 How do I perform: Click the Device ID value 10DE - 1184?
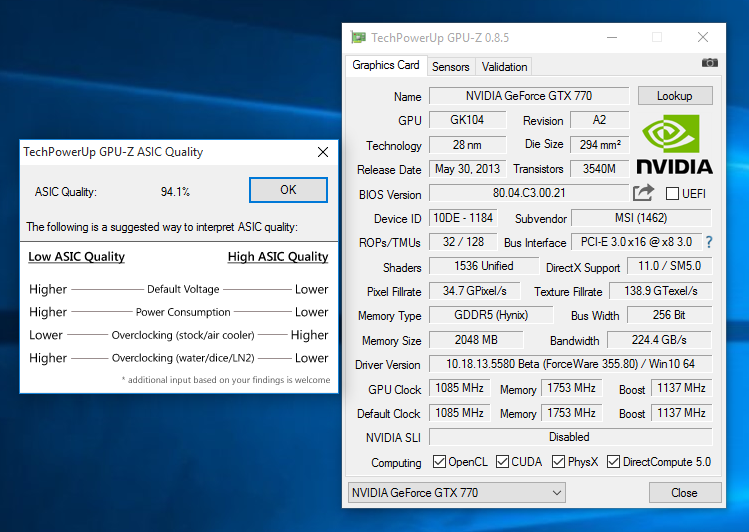pyautogui.click(x=463, y=218)
